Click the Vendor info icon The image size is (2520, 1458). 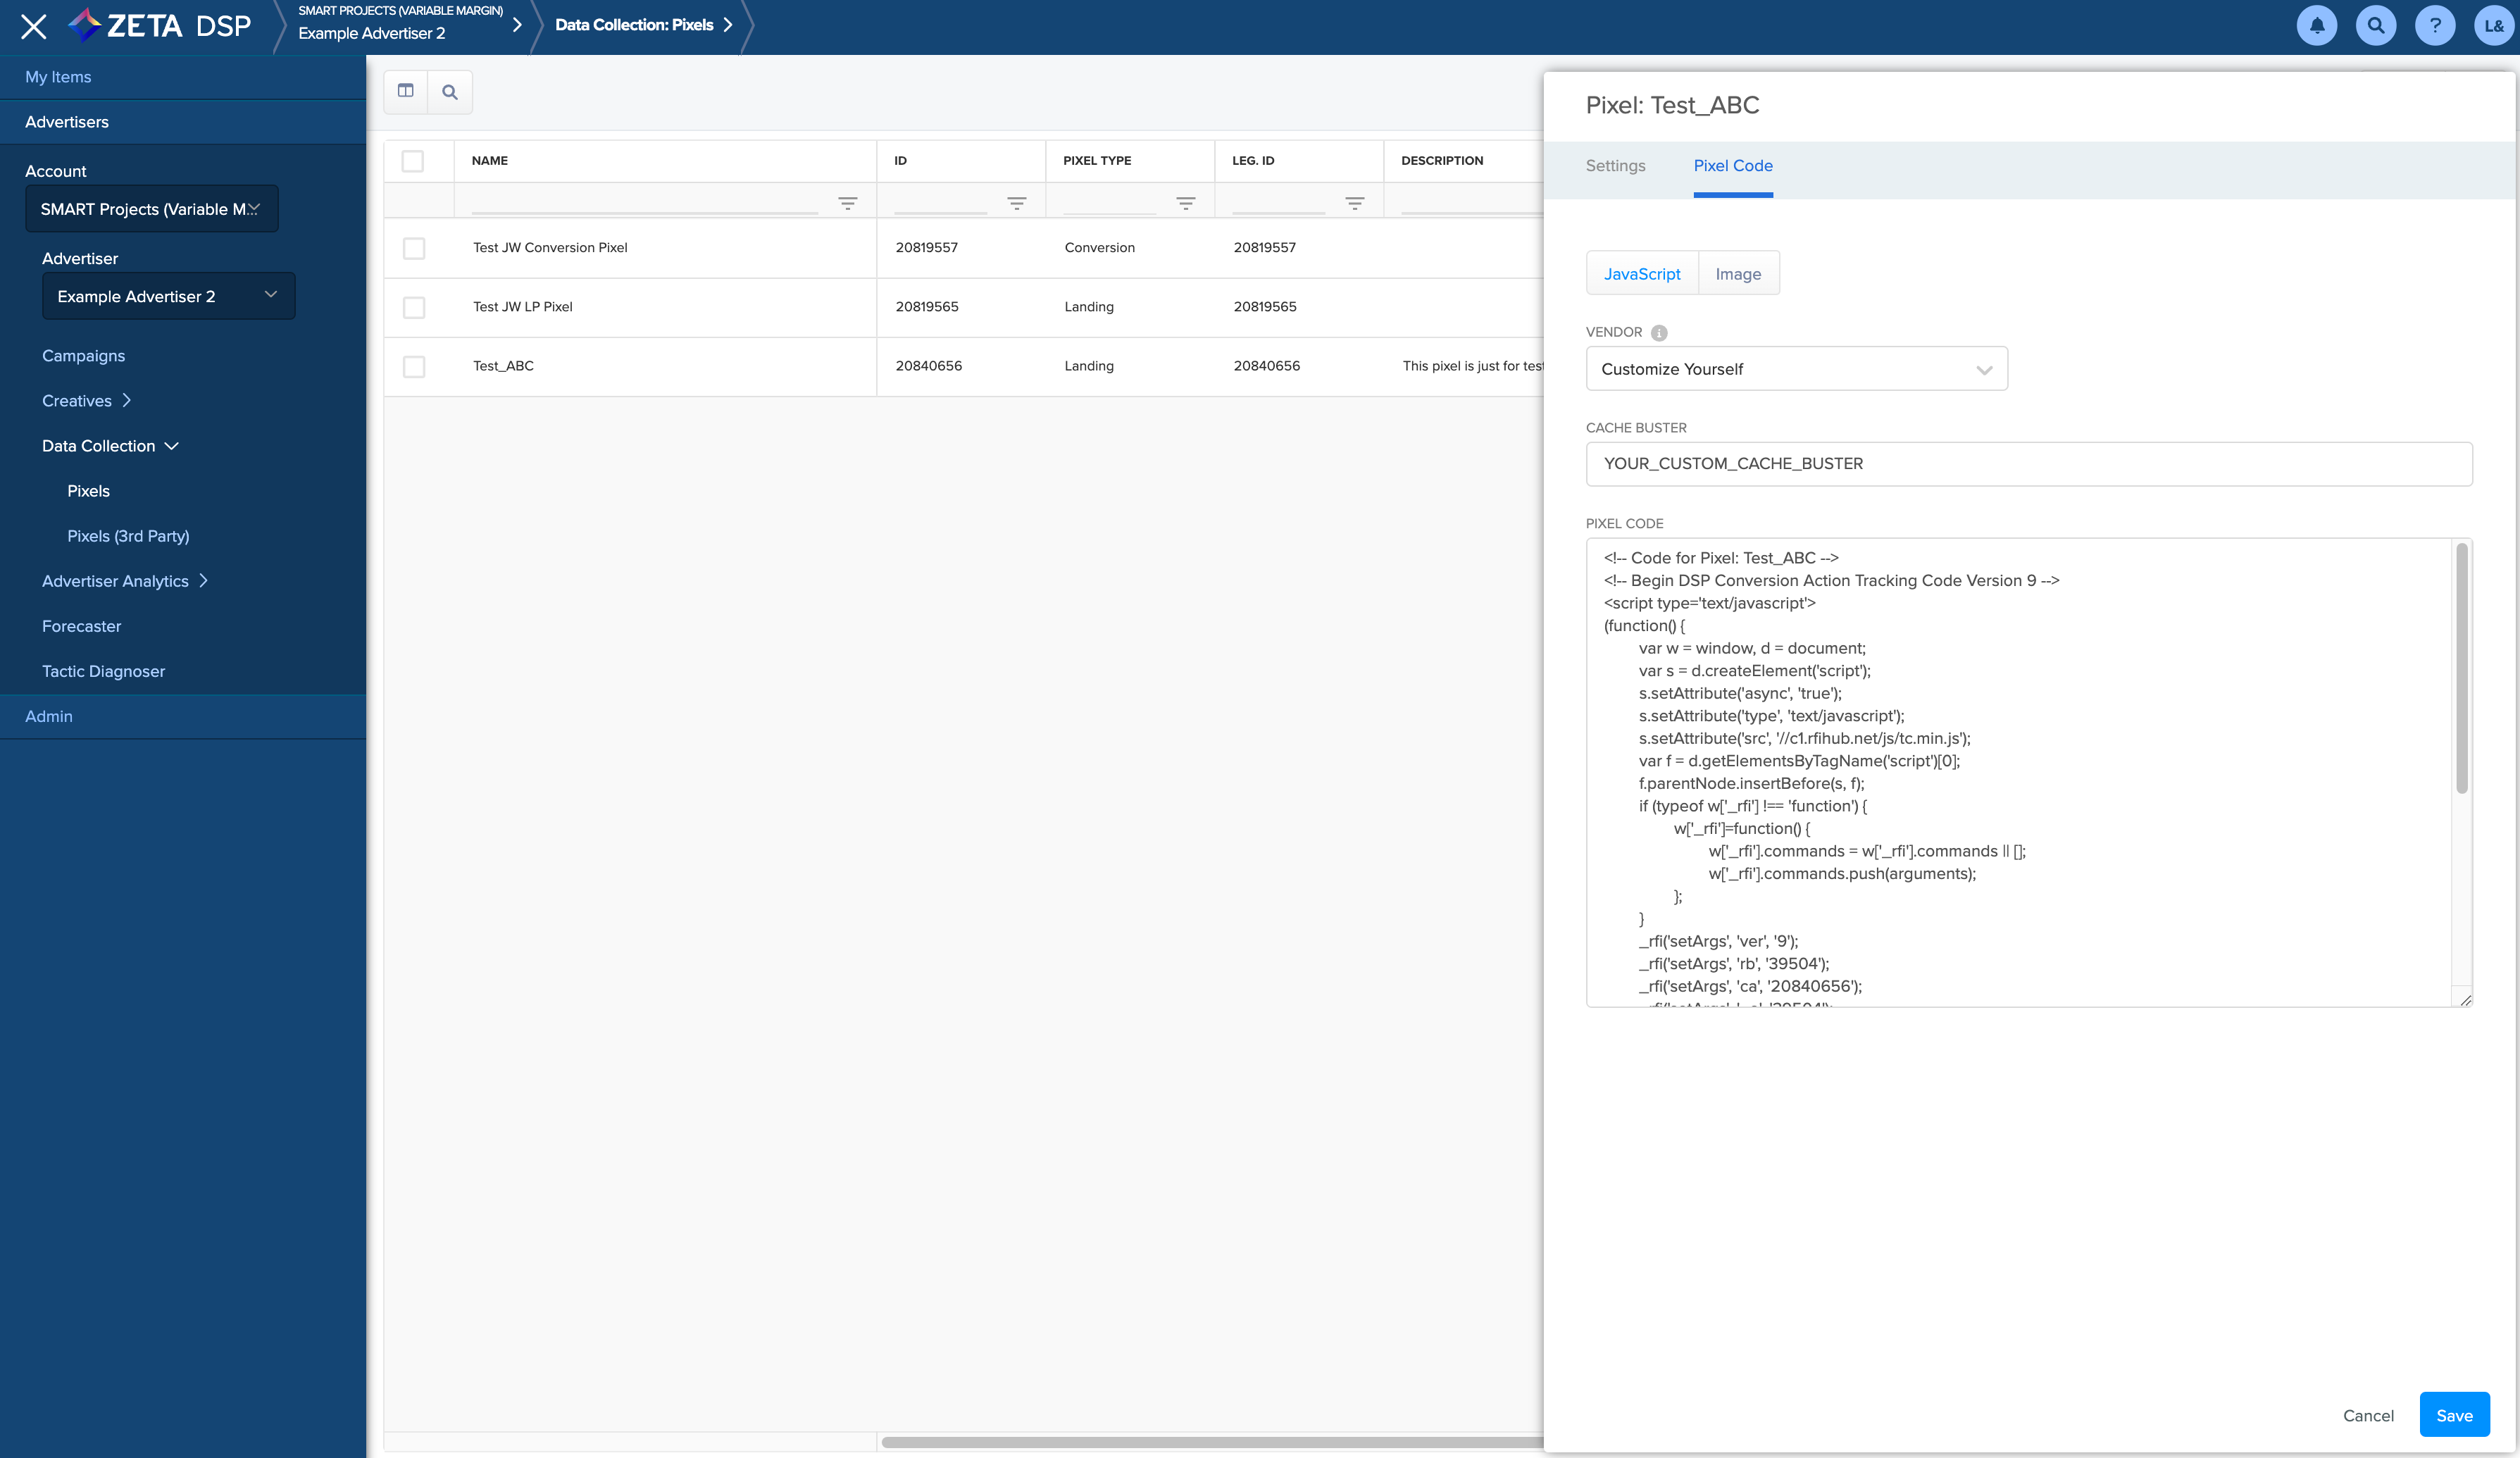coord(1659,333)
